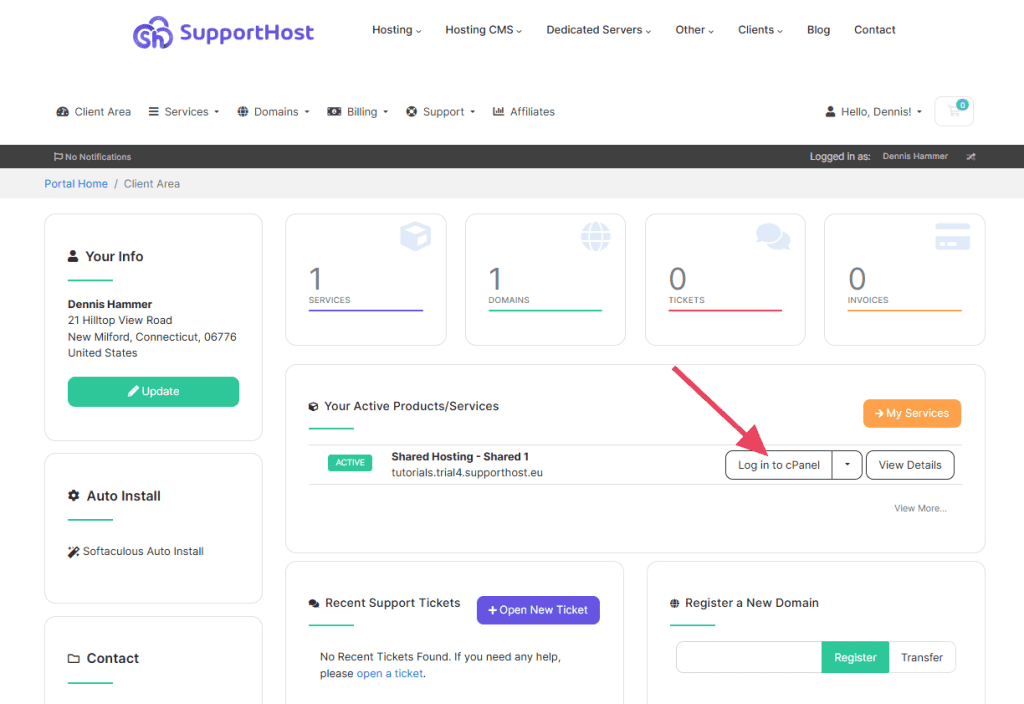Click the chat bubbles icon in Tickets card
1024x704 pixels.
[x=773, y=236]
